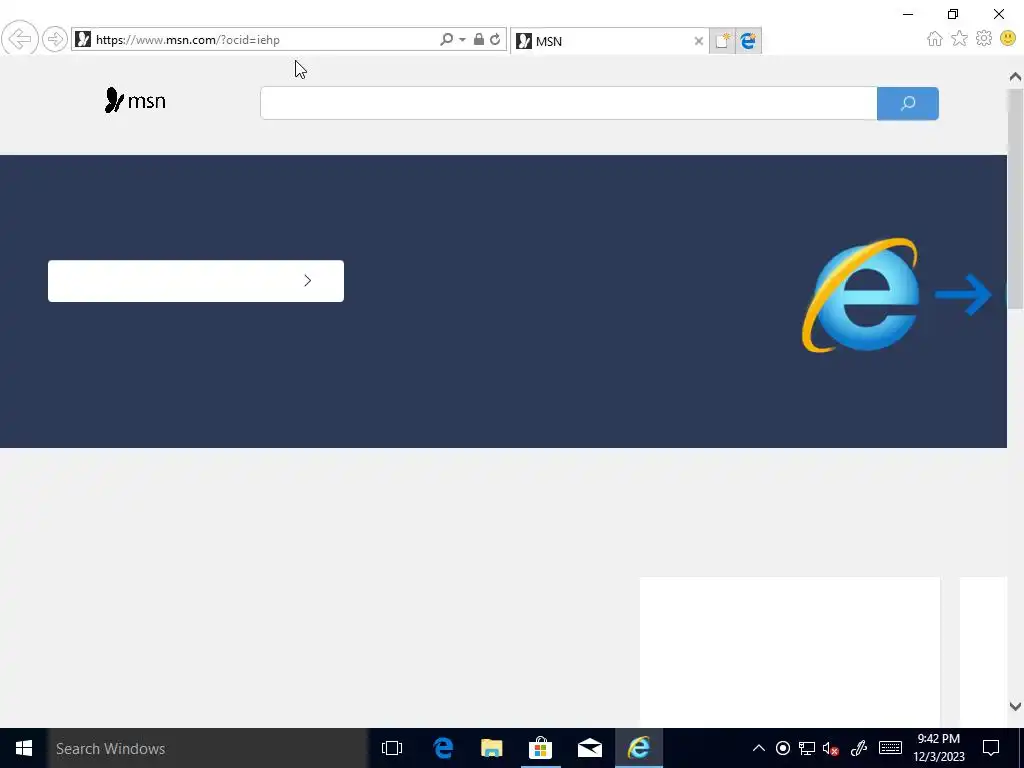Show hidden system tray icons
This screenshot has height=768, width=1024.
pos(759,748)
